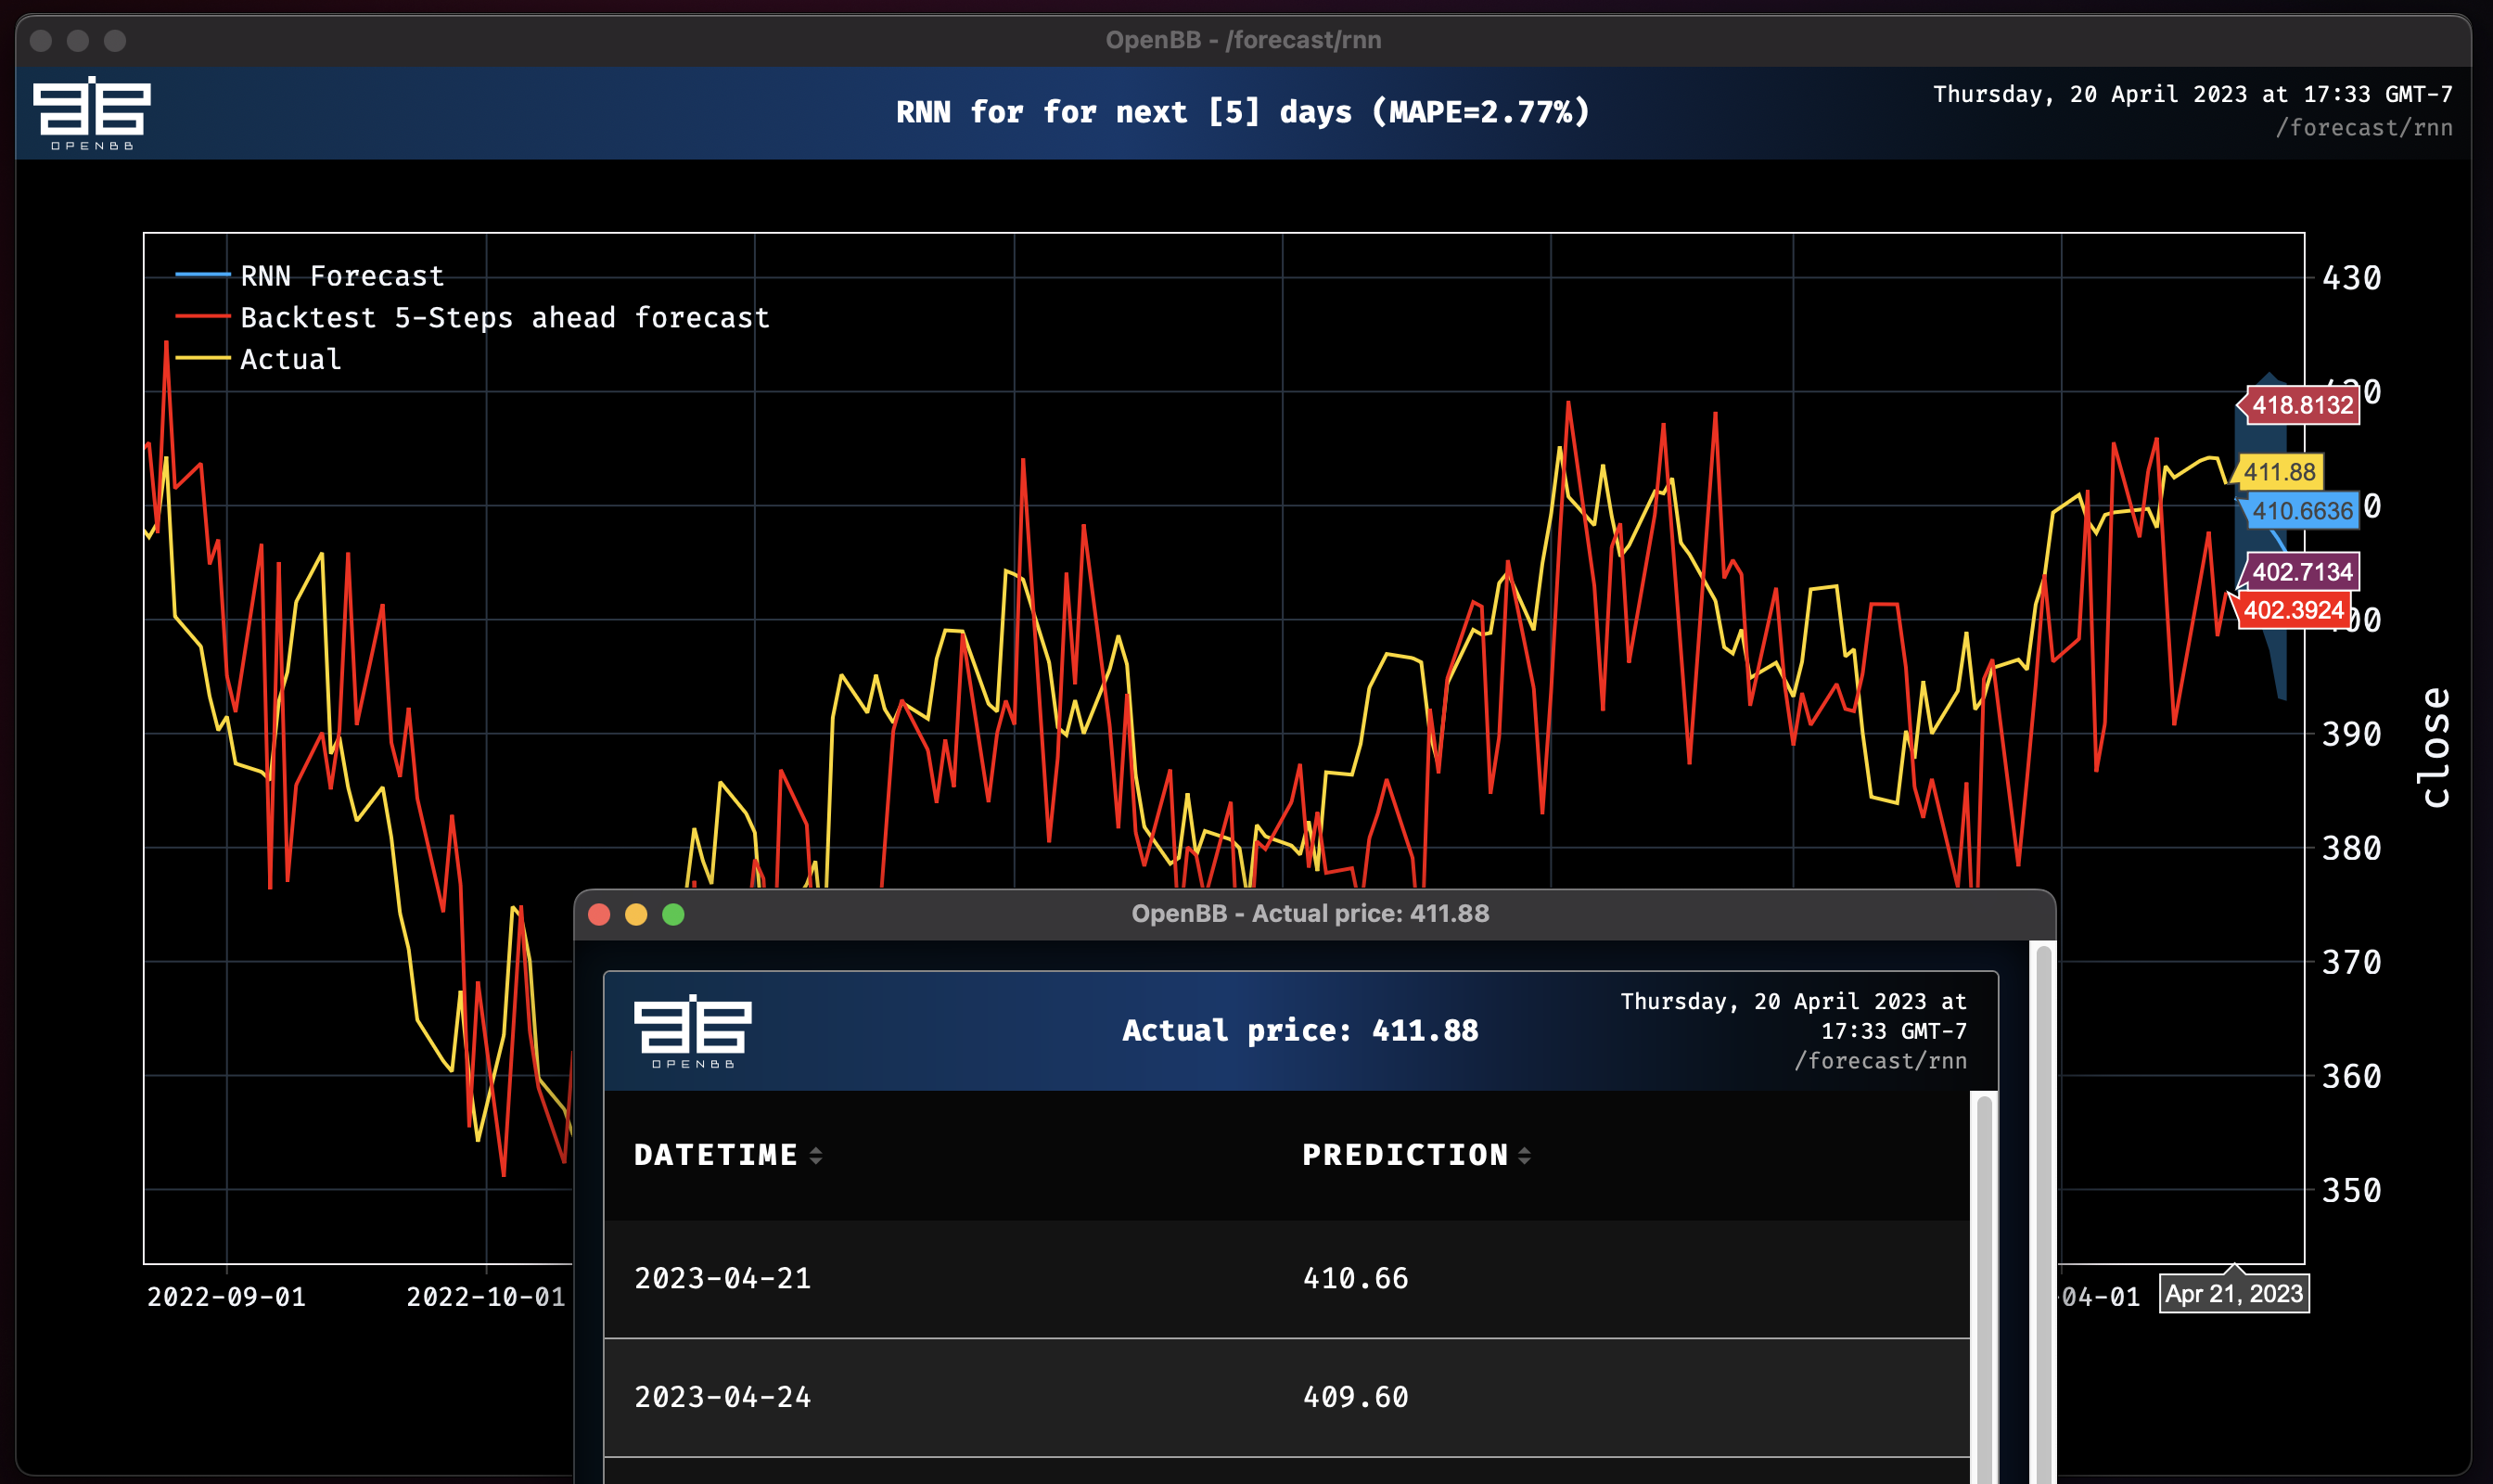The height and width of the screenshot is (1484, 2493).
Task: Click /forecast/rnn path in Actual price window
Action: pyautogui.click(x=1880, y=1061)
